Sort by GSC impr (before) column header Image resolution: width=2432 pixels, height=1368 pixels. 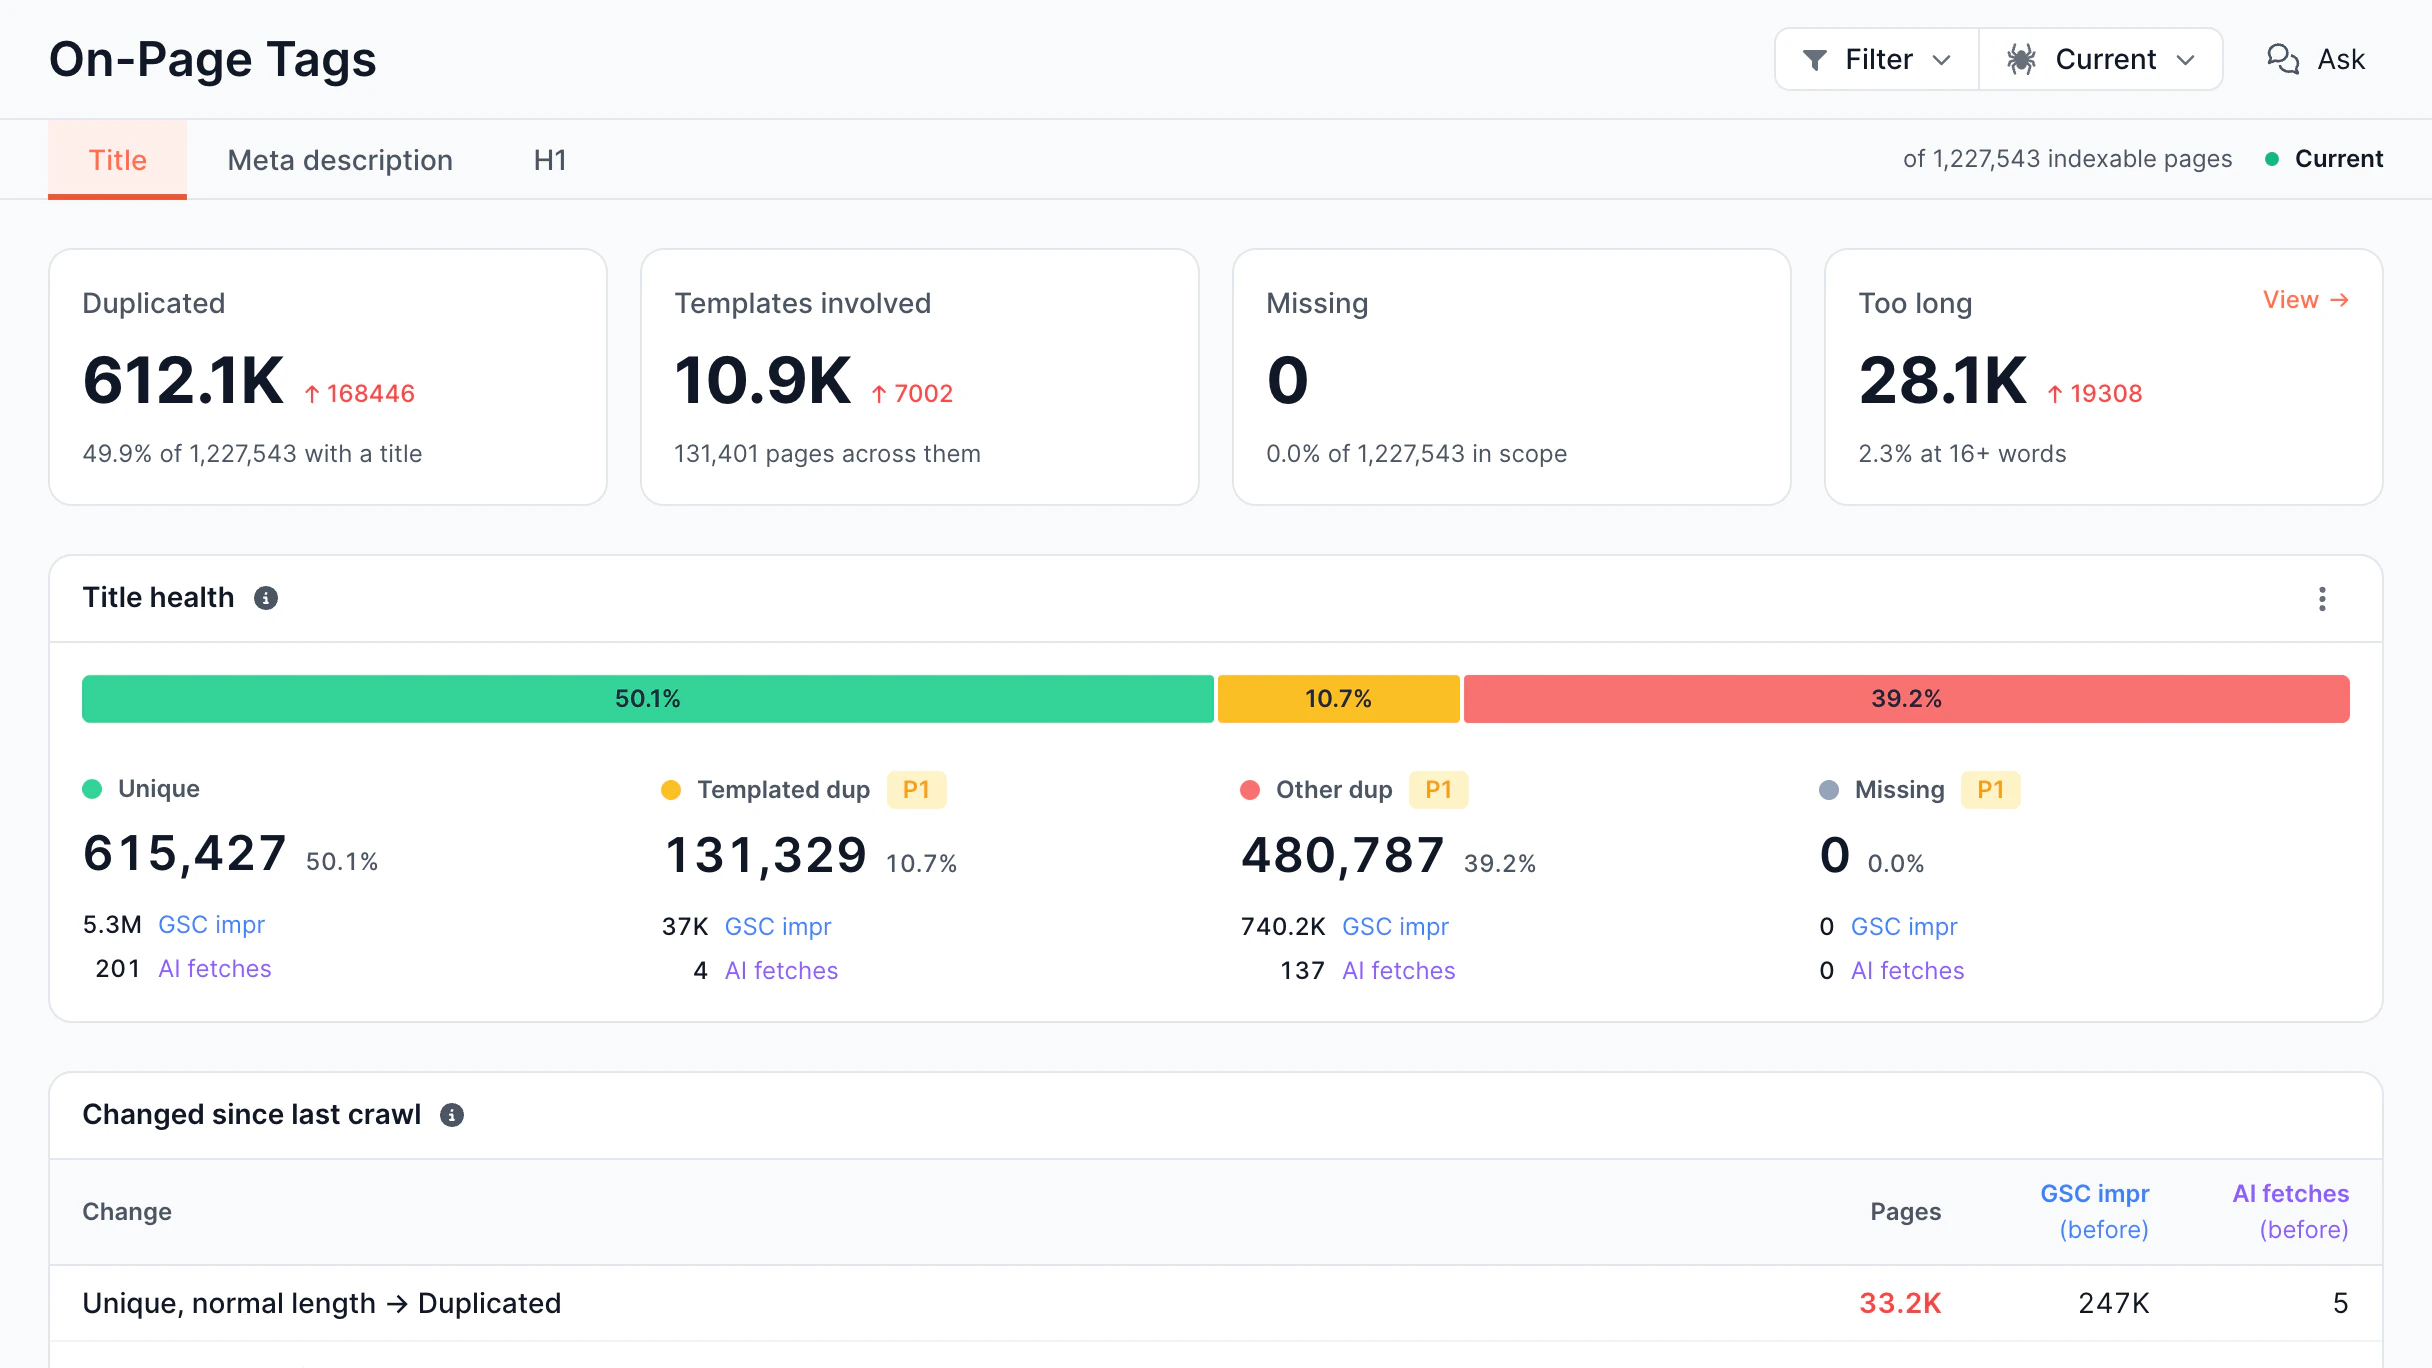[2097, 1212]
